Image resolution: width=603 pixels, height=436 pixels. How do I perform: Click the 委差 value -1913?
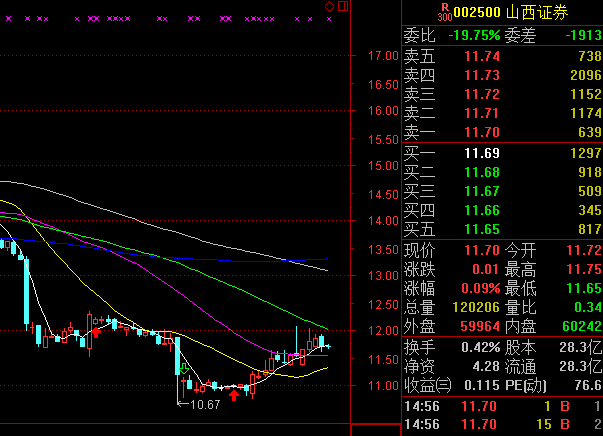583,35
